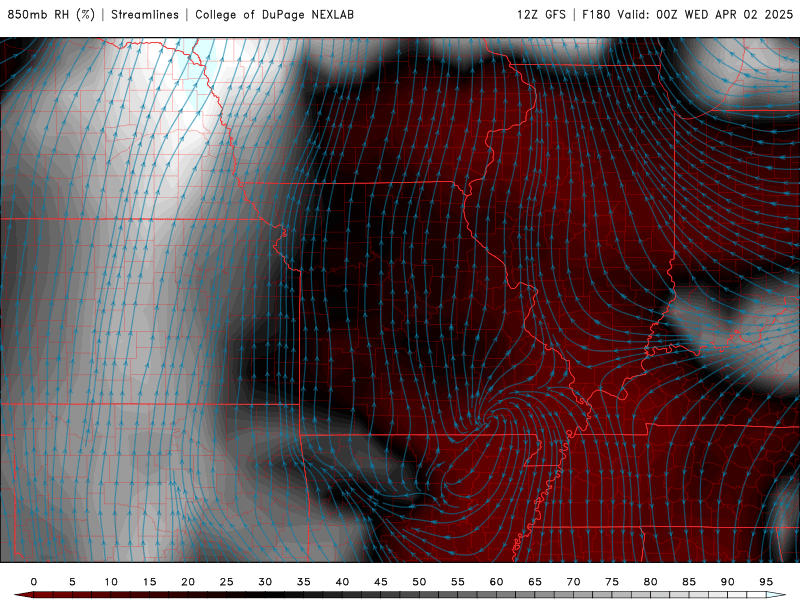Click the "F180" forecast hour text
The height and width of the screenshot is (600, 800).
[x=596, y=14]
